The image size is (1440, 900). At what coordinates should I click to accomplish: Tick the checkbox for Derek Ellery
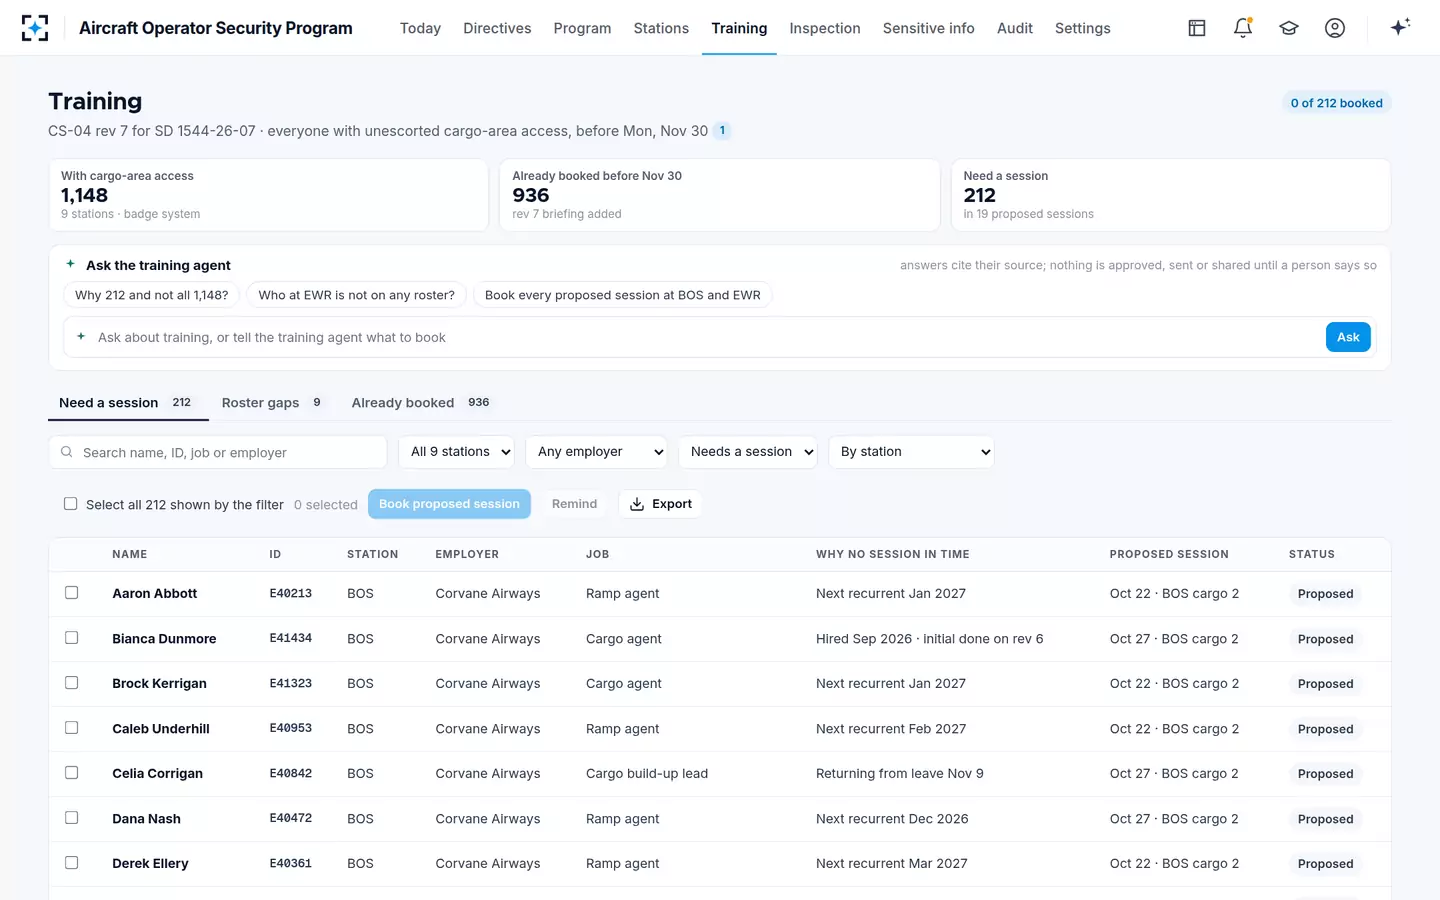pos(72,863)
